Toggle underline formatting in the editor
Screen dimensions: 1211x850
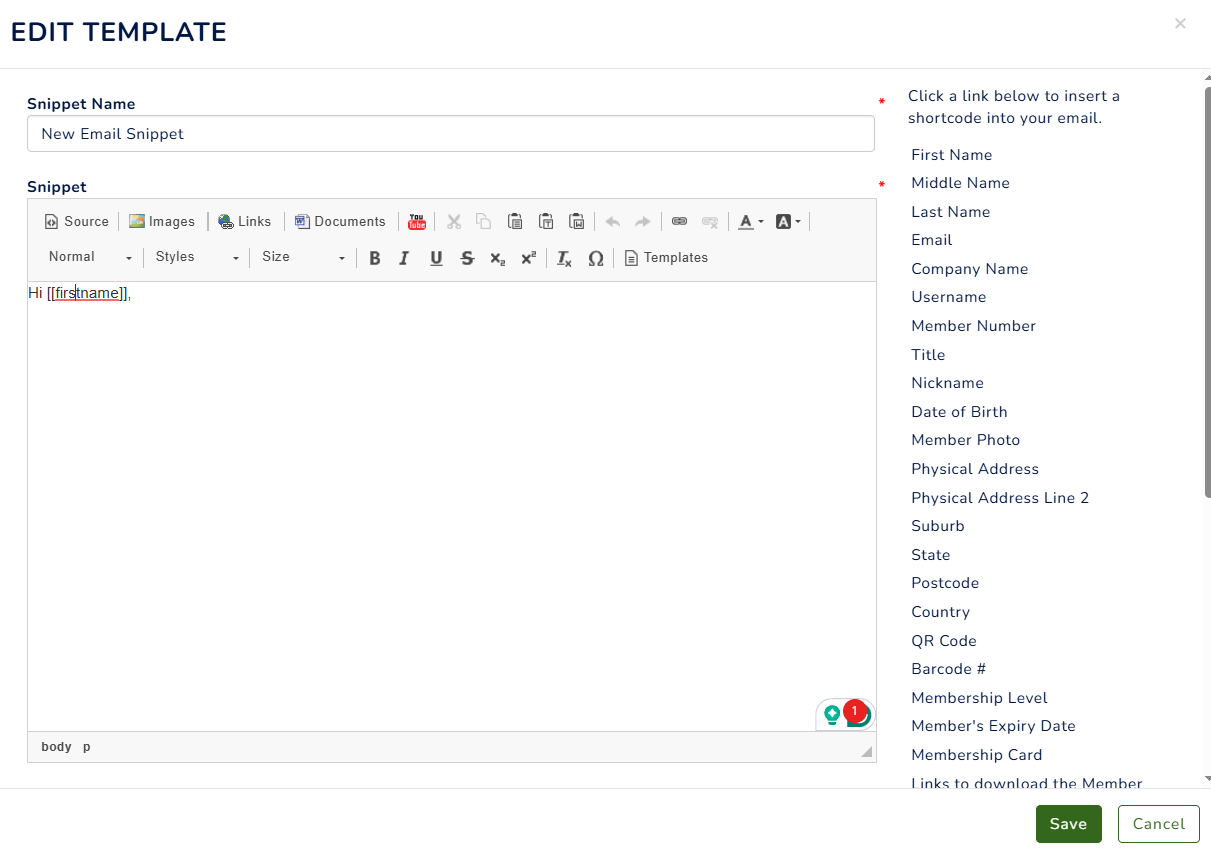click(x=435, y=258)
